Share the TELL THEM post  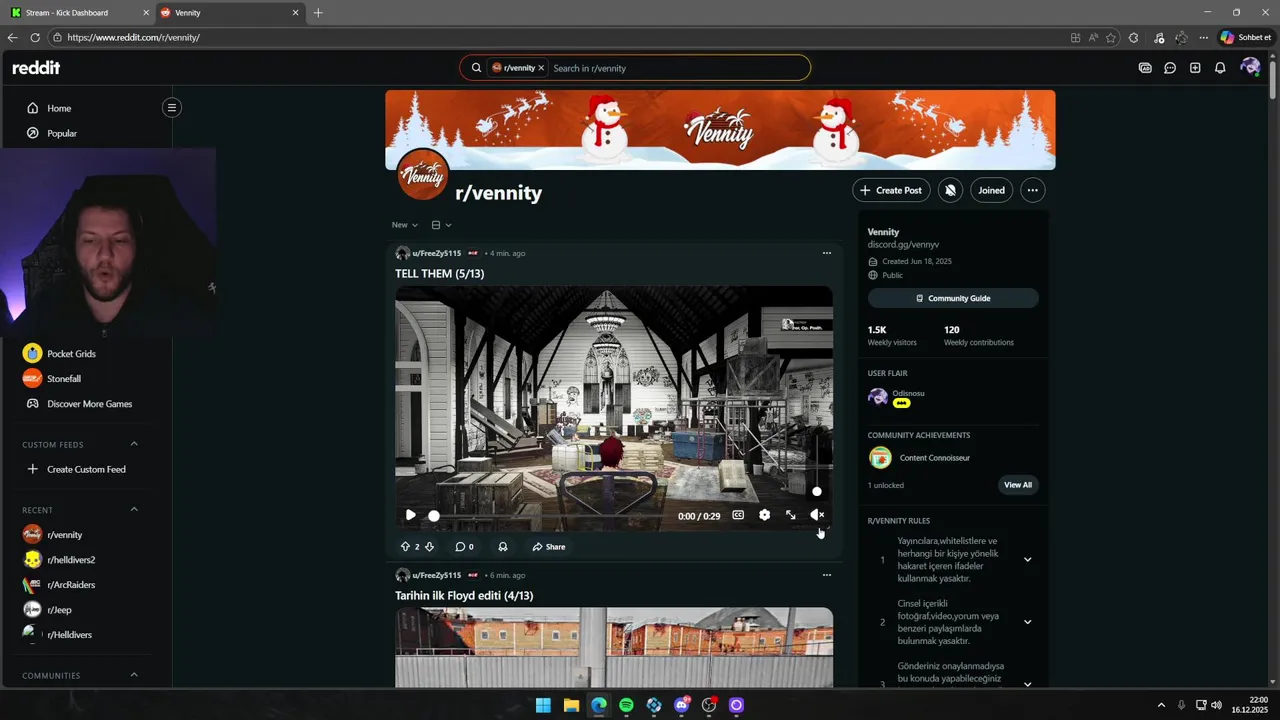pos(548,547)
